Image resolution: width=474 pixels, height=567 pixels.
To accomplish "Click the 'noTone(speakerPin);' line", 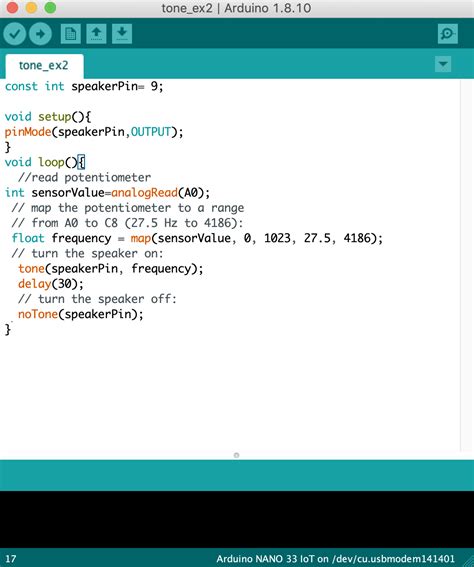I will coord(81,314).
